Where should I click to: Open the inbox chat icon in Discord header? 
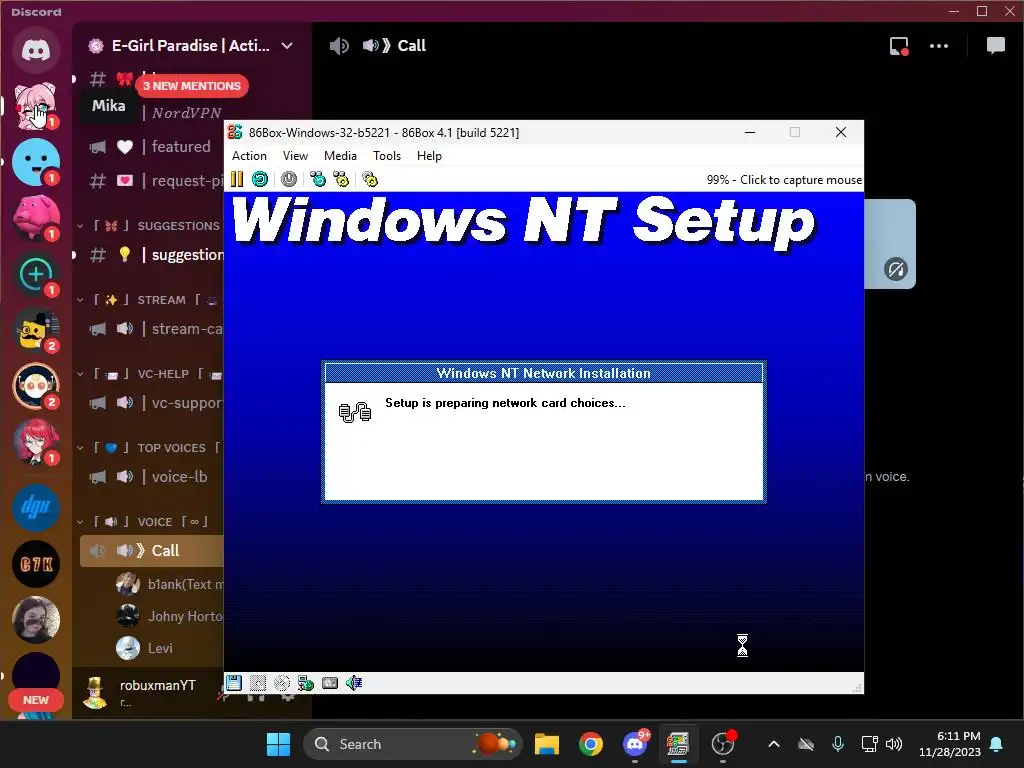point(995,46)
